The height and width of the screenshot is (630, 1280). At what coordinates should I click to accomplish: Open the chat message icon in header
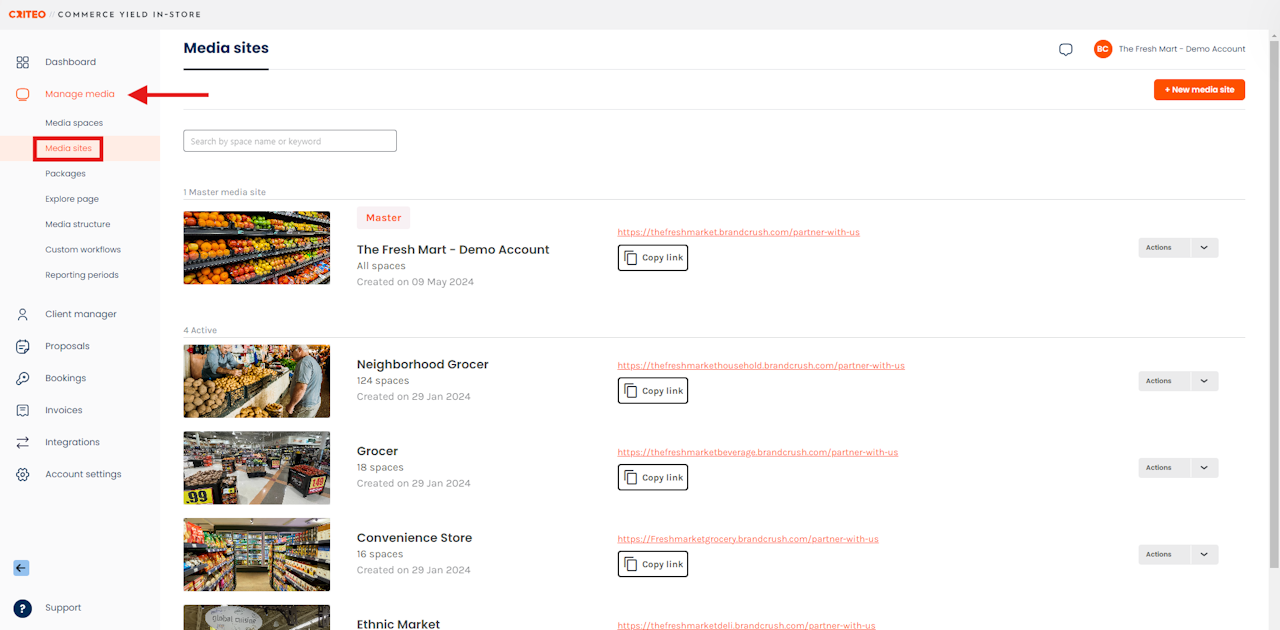tap(1066, 49)
